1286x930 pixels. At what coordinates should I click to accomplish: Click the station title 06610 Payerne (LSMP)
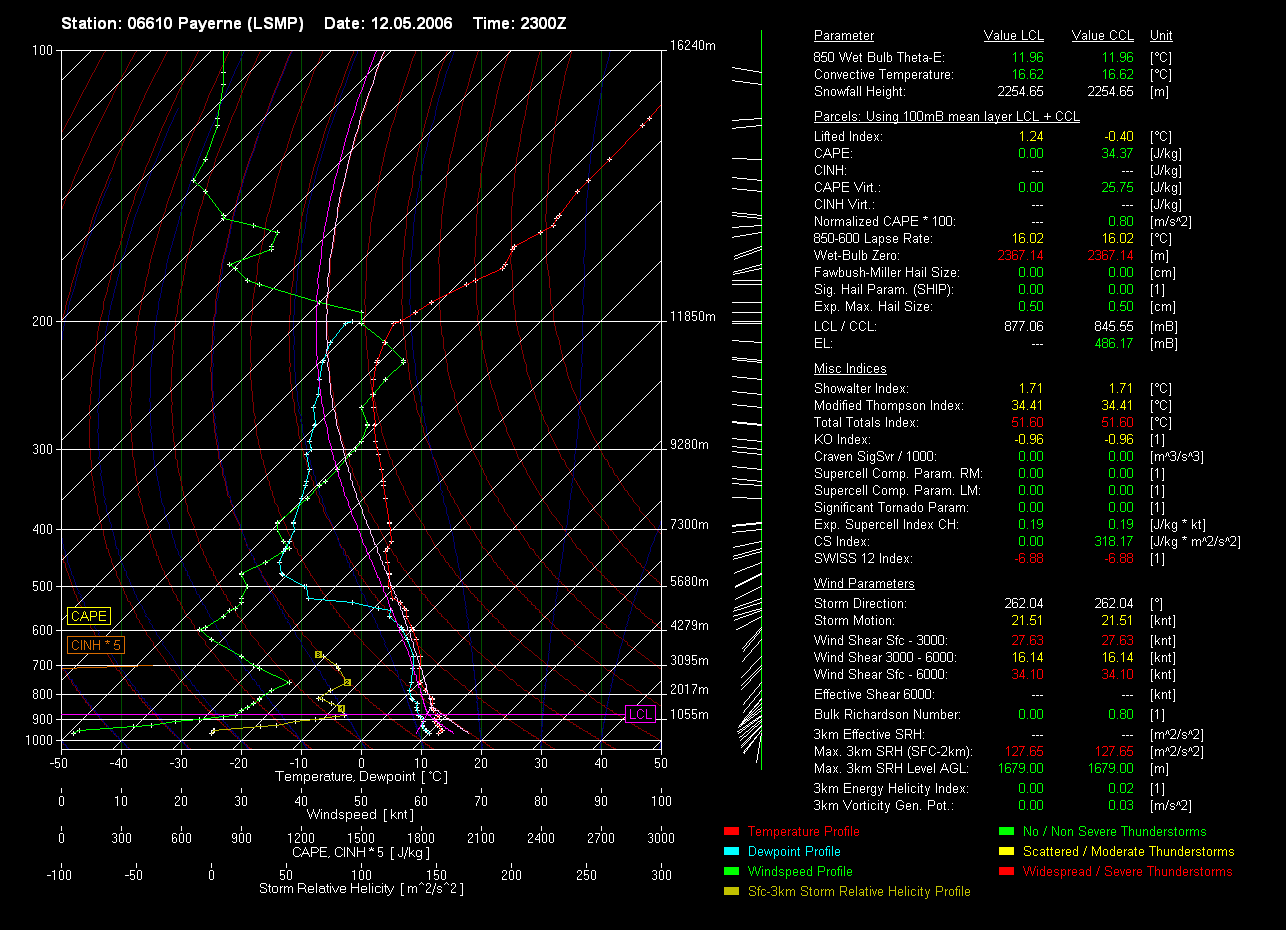tap(182, 23)
